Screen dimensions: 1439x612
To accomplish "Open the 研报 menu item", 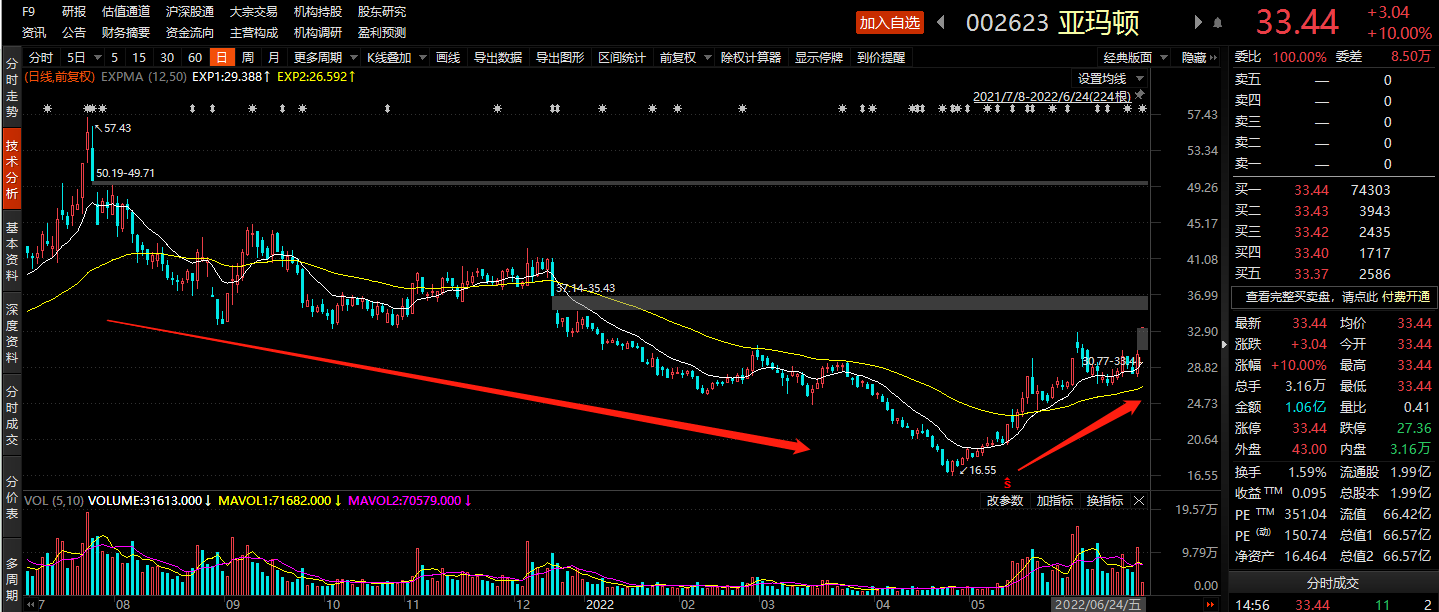I will tap(74, 12).
